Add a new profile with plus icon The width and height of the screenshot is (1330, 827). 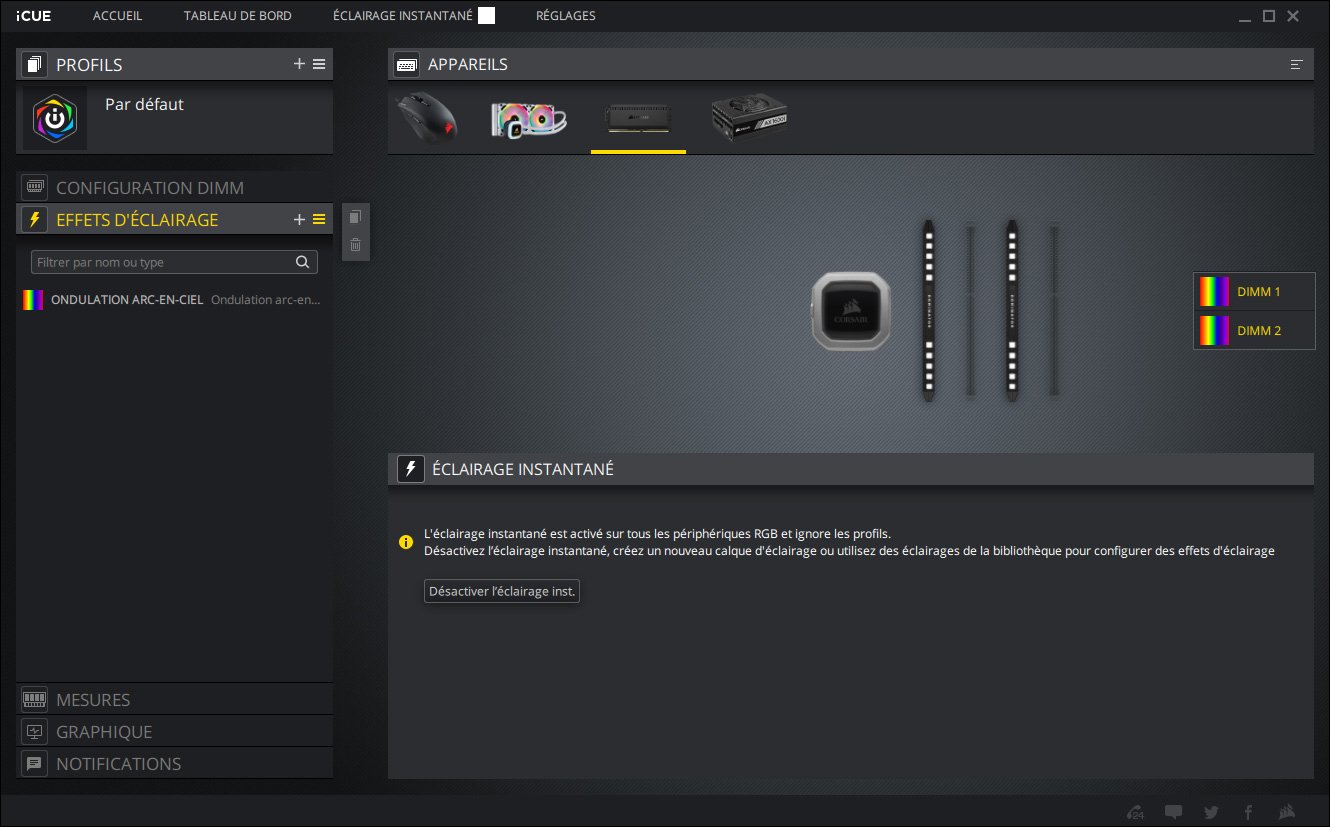click(299, 64)
